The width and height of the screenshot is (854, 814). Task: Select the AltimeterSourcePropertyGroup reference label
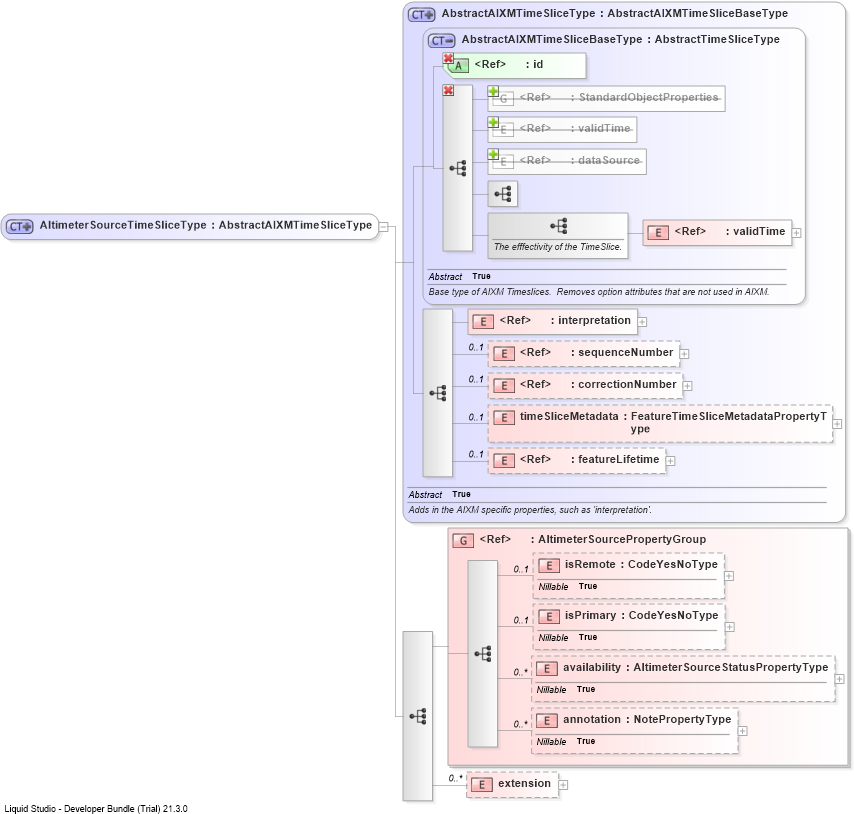coord(593,540)
